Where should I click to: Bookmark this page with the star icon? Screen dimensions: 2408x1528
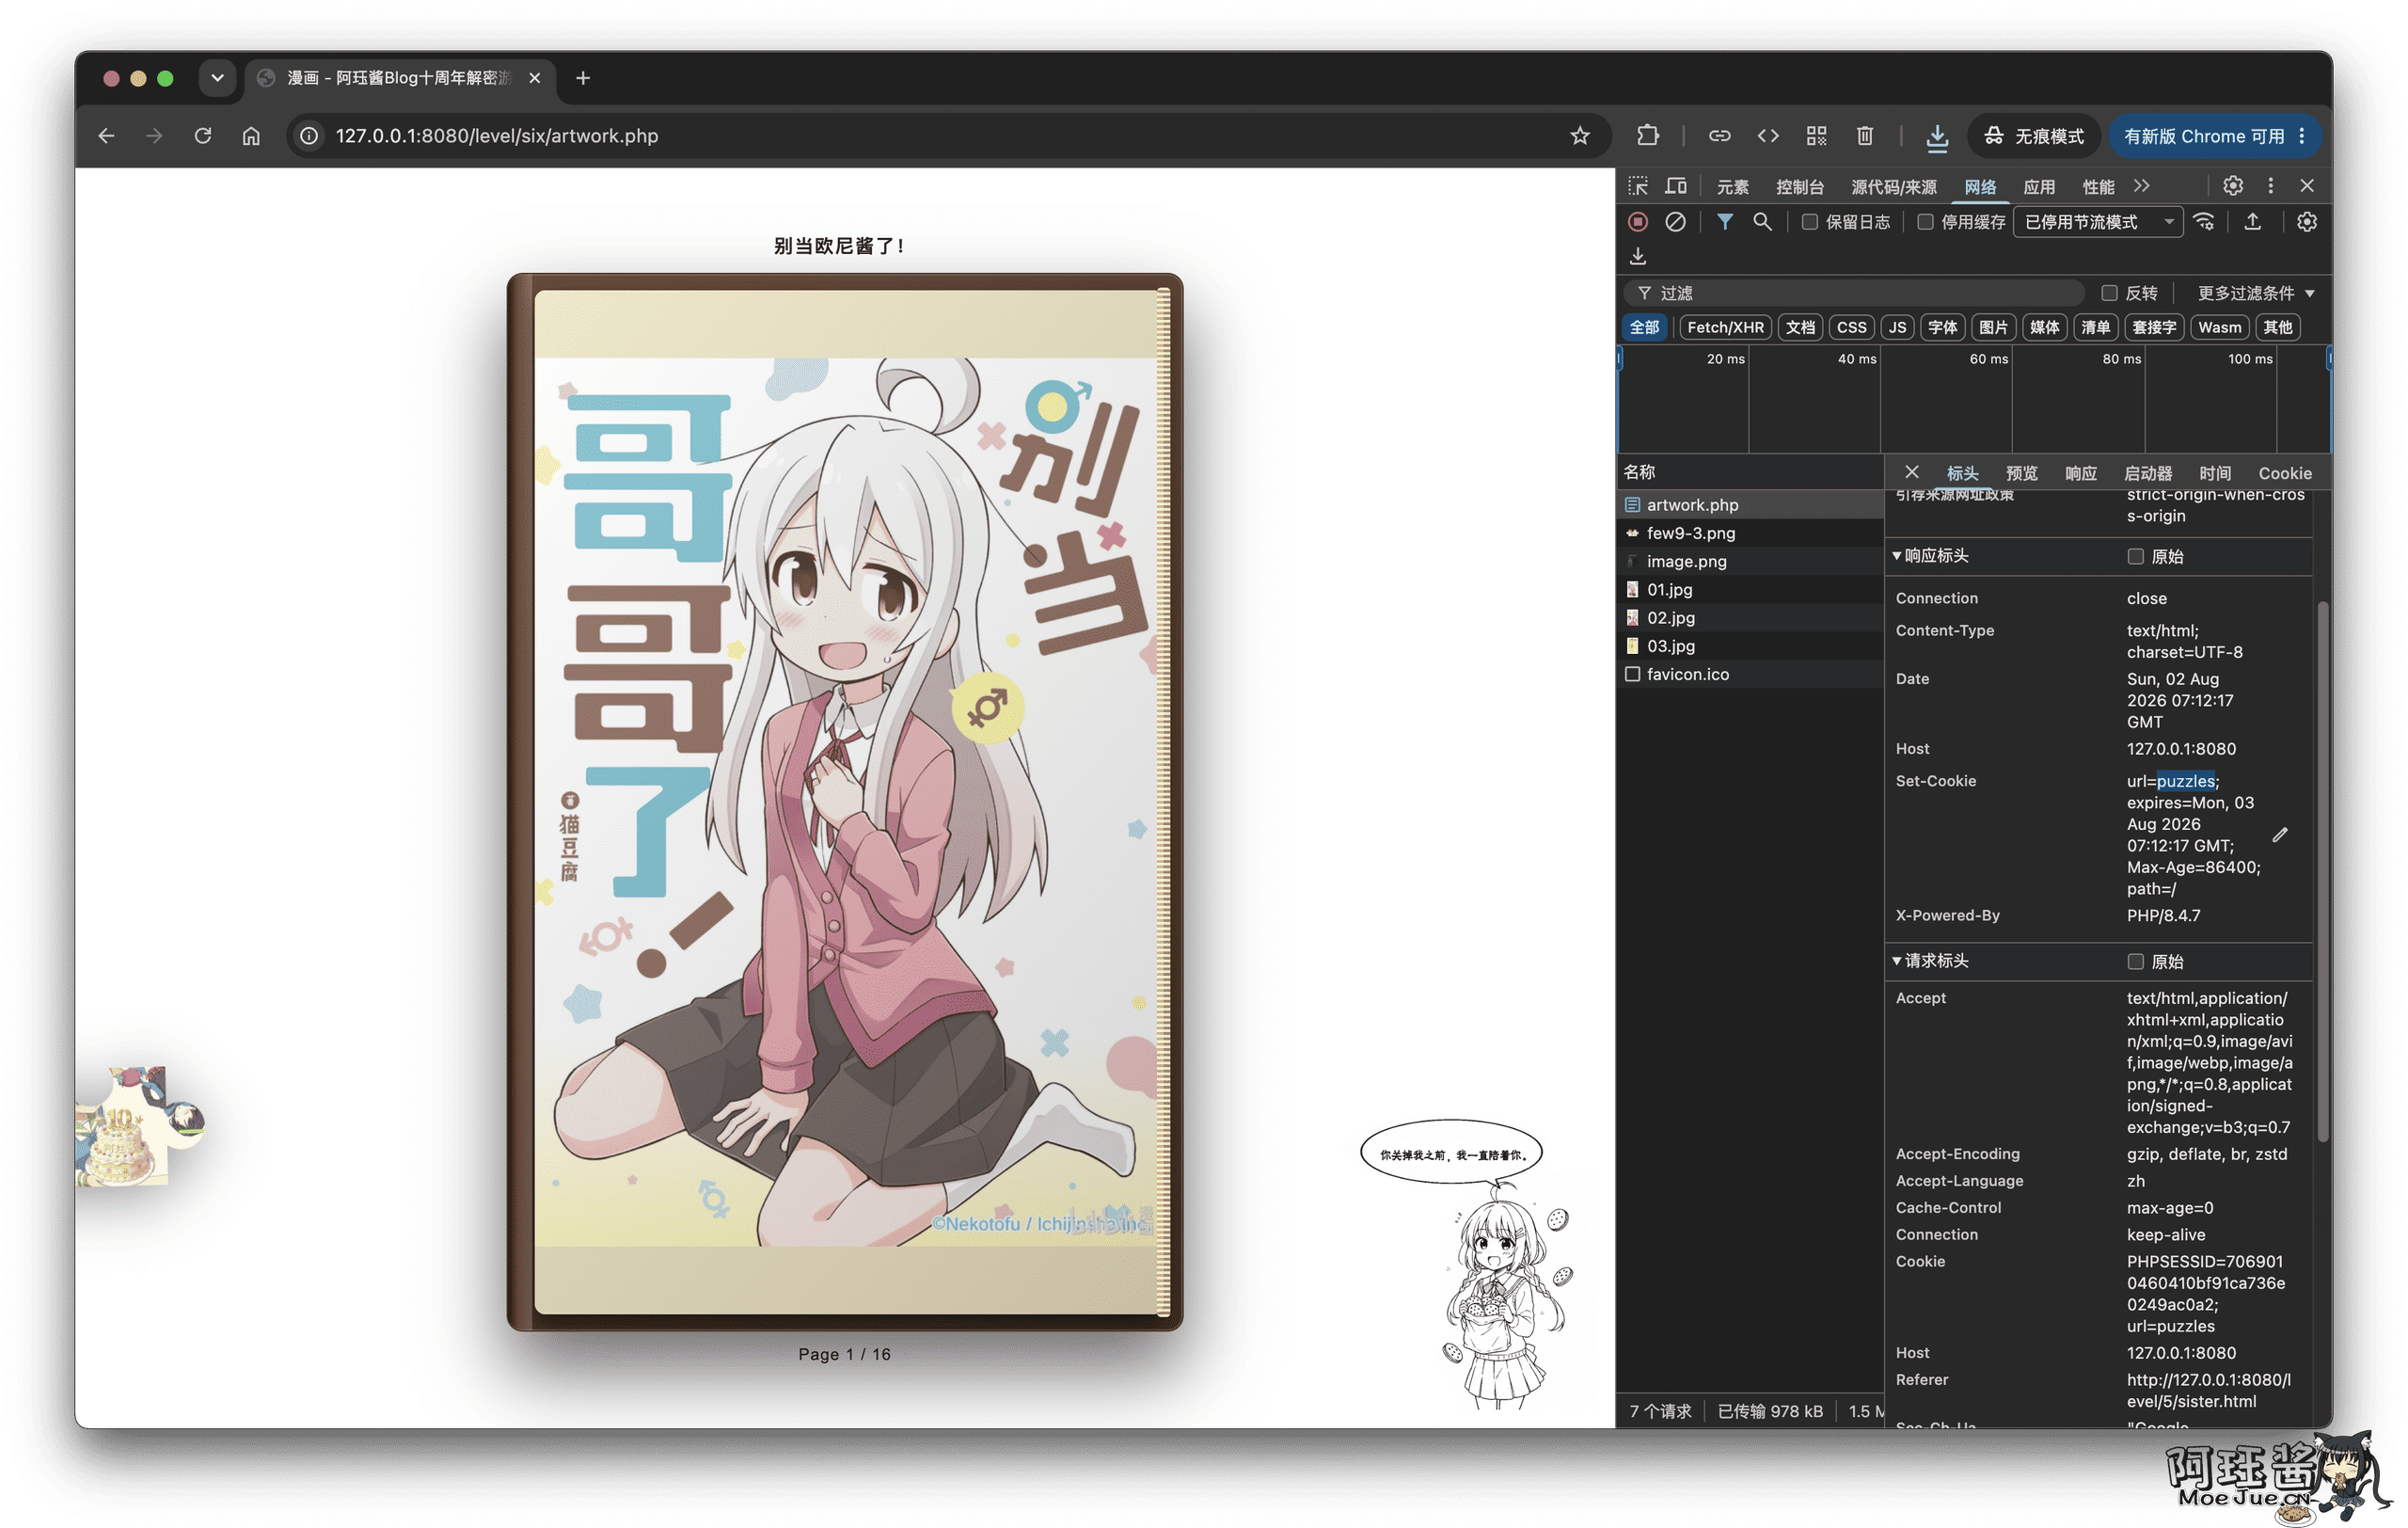click(x=1579, y=136)
